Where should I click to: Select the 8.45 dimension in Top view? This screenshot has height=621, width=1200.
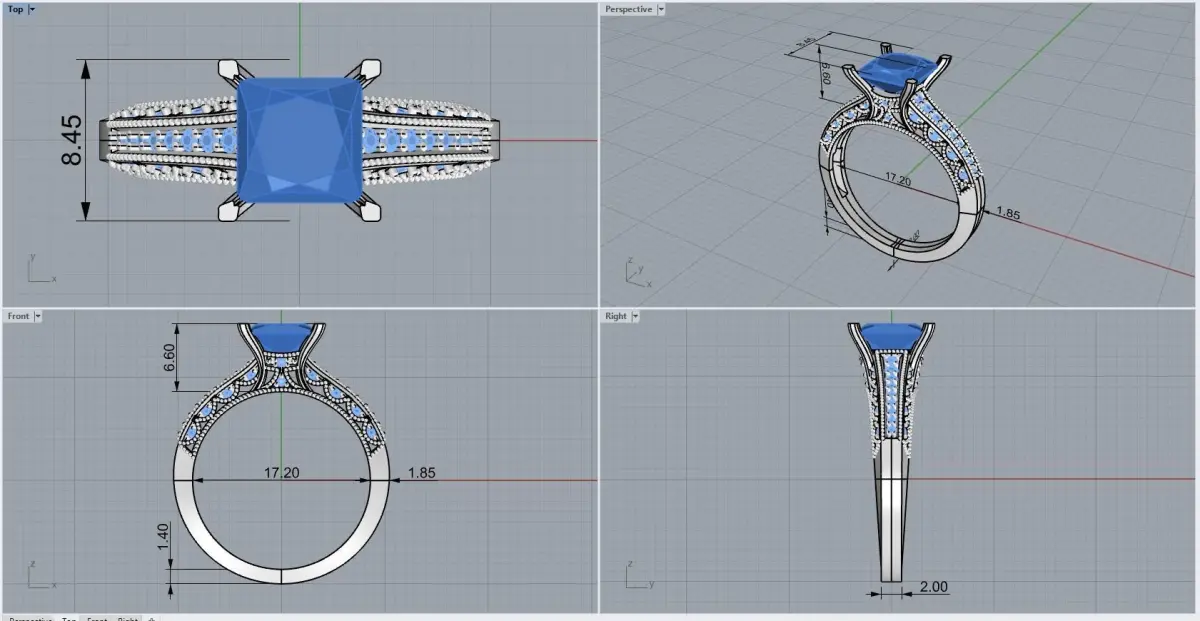[x=72, y=140]
